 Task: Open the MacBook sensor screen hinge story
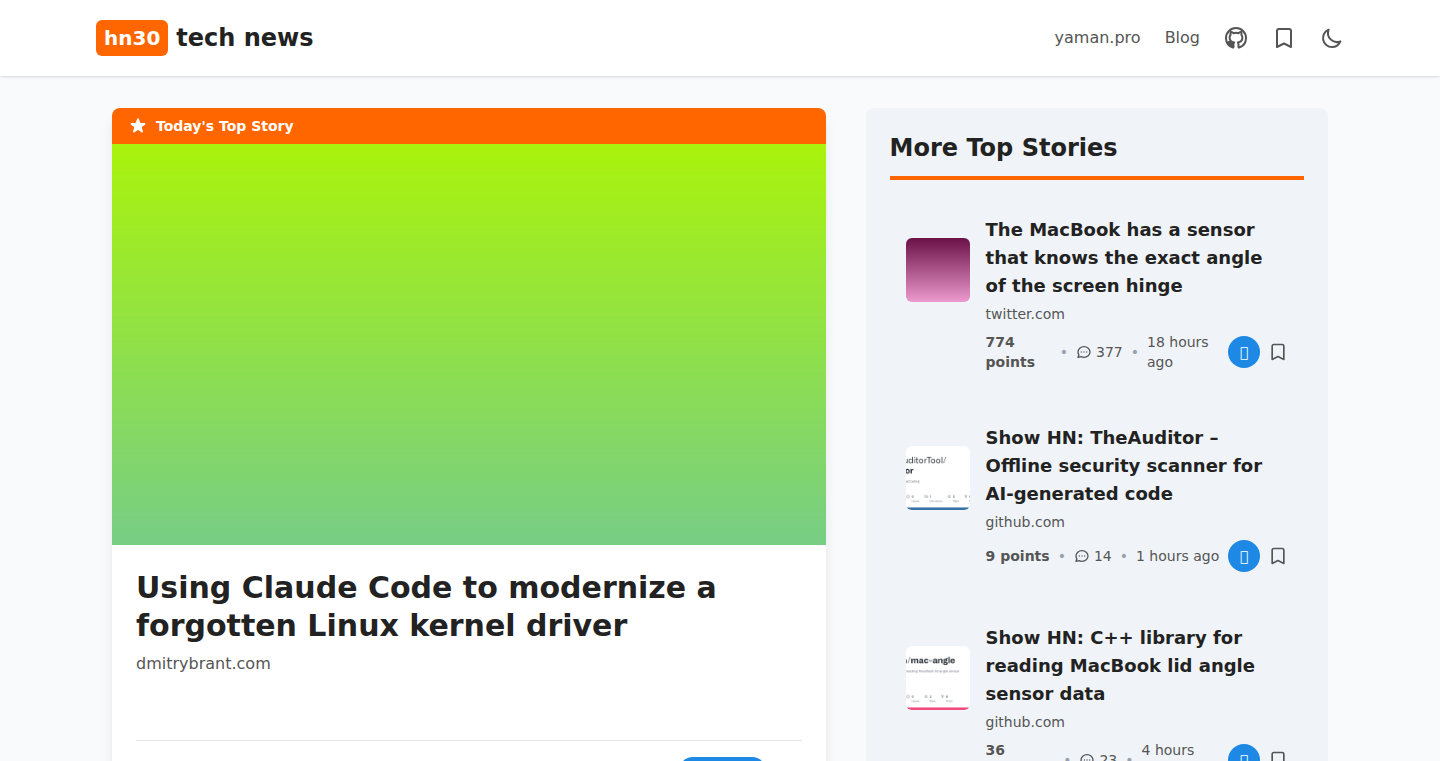click(x=1123, y=257)
